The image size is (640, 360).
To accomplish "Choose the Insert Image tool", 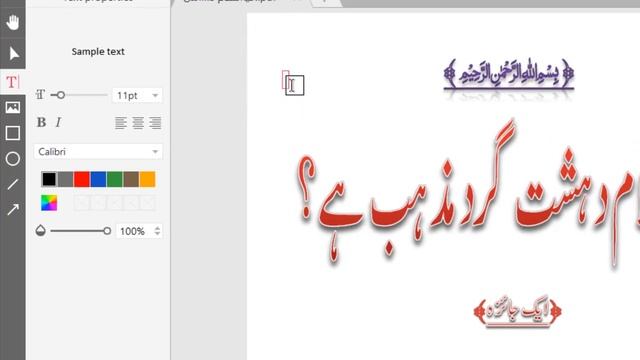I will coord(13,107).
